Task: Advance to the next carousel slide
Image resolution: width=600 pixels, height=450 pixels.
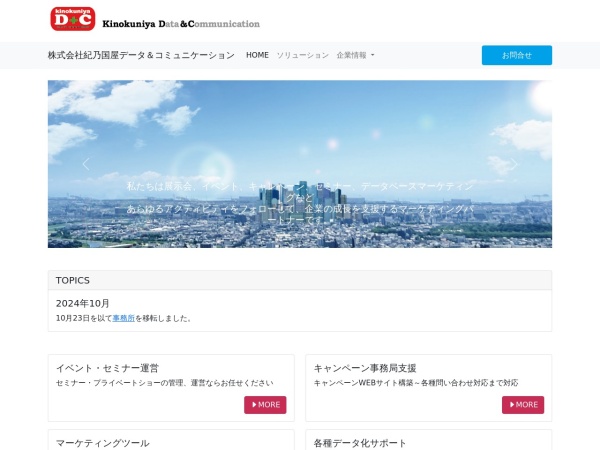Action: (x=514, y=164)
